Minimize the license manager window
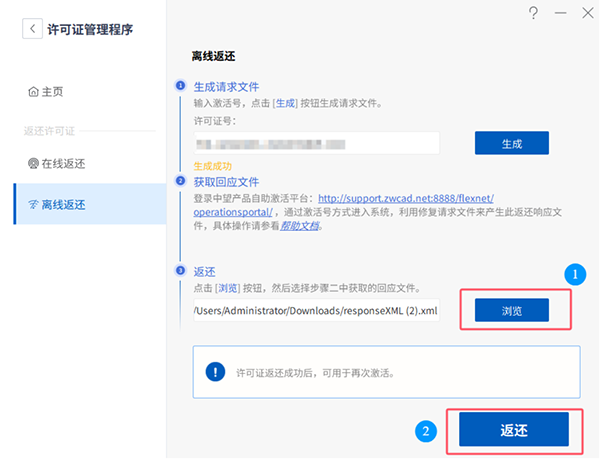 pos(561,13)
